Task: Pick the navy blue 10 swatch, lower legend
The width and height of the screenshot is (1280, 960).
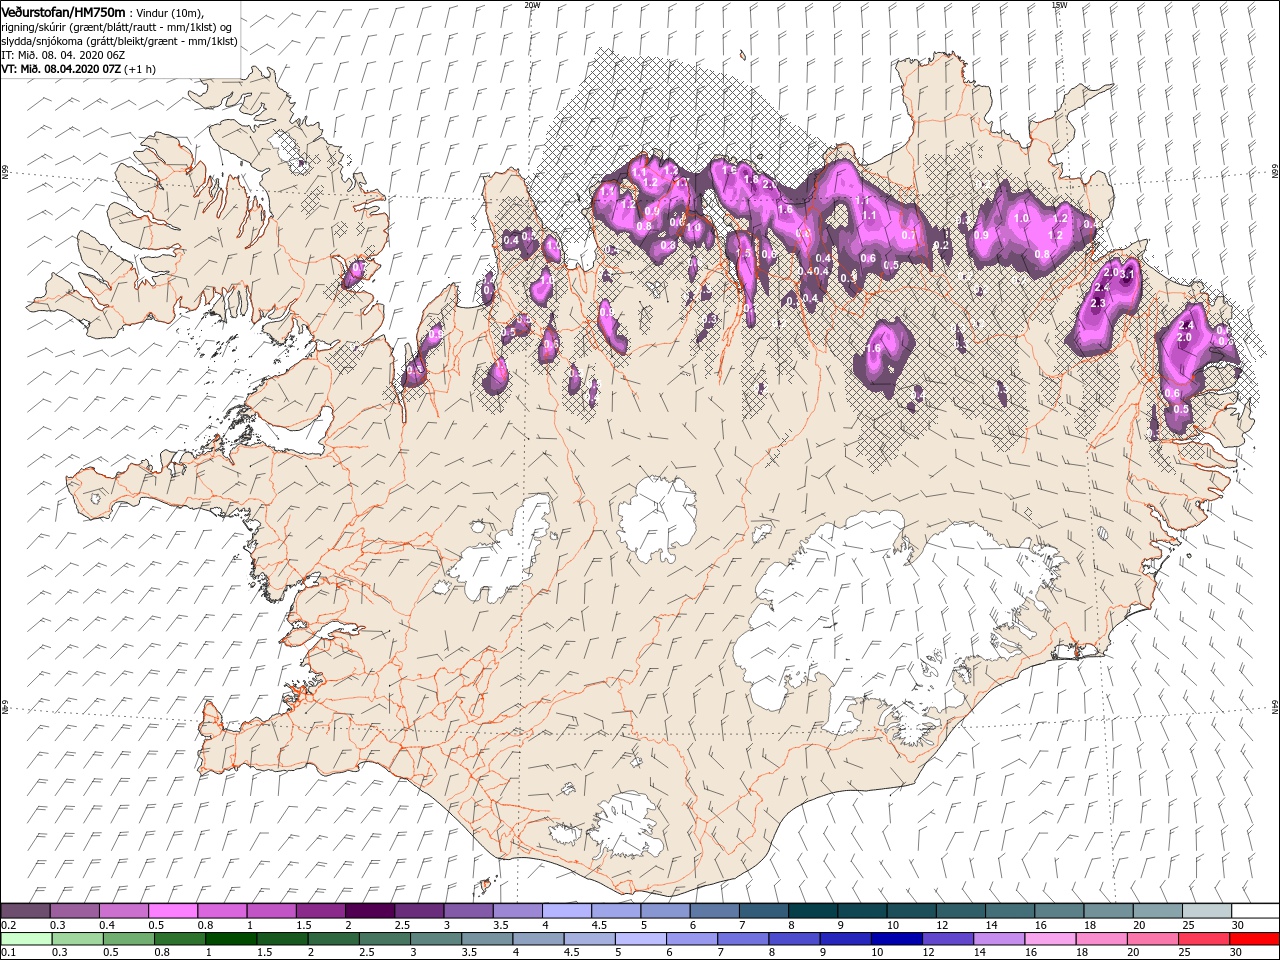Action: pyautogui.click(x=895, y=939)
